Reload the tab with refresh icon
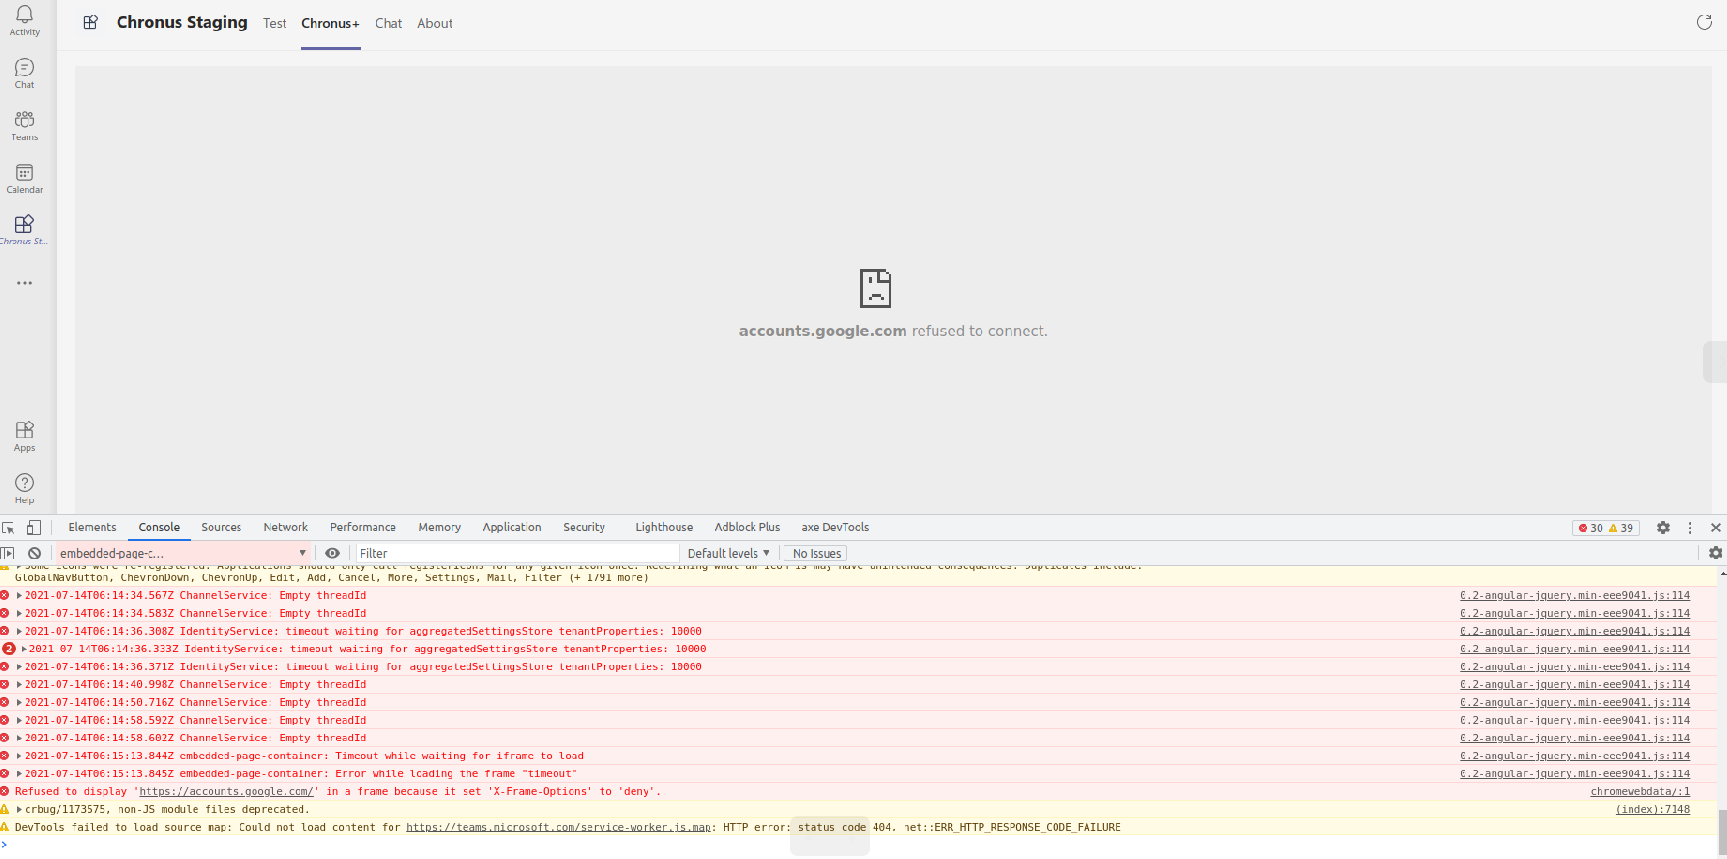Image resolution: width=1727 pixels, height=859 pixels. tap(1704, 23)
